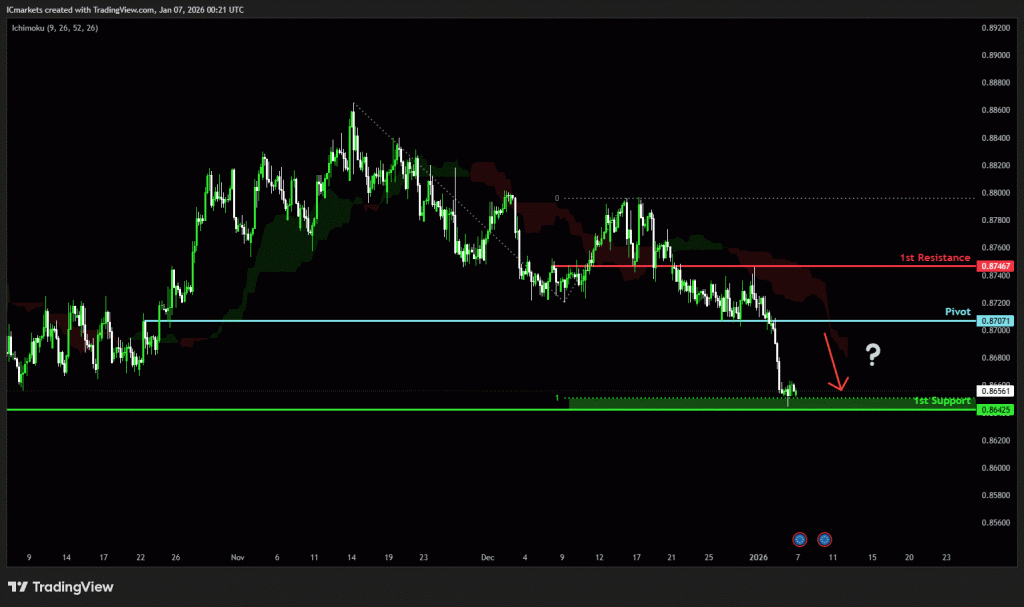Screen dimensions: 1024x607
Task: Click the 1st Support text label
Action: [x=941, y=401]
